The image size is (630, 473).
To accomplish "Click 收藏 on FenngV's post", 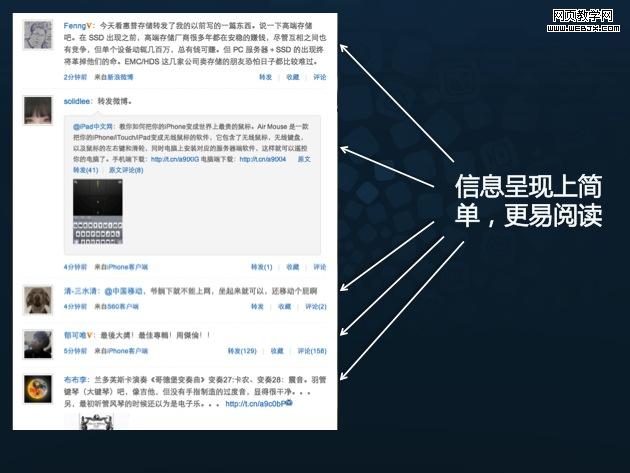I will 292,76.
